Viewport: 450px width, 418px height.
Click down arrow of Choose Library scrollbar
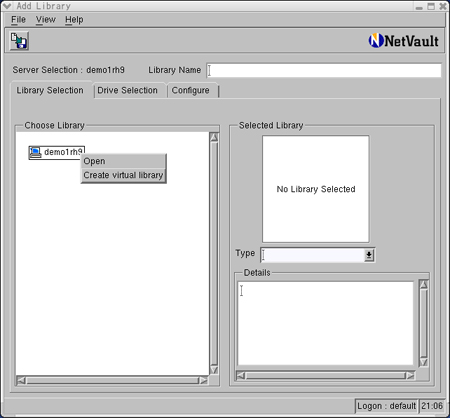[214, 370]
